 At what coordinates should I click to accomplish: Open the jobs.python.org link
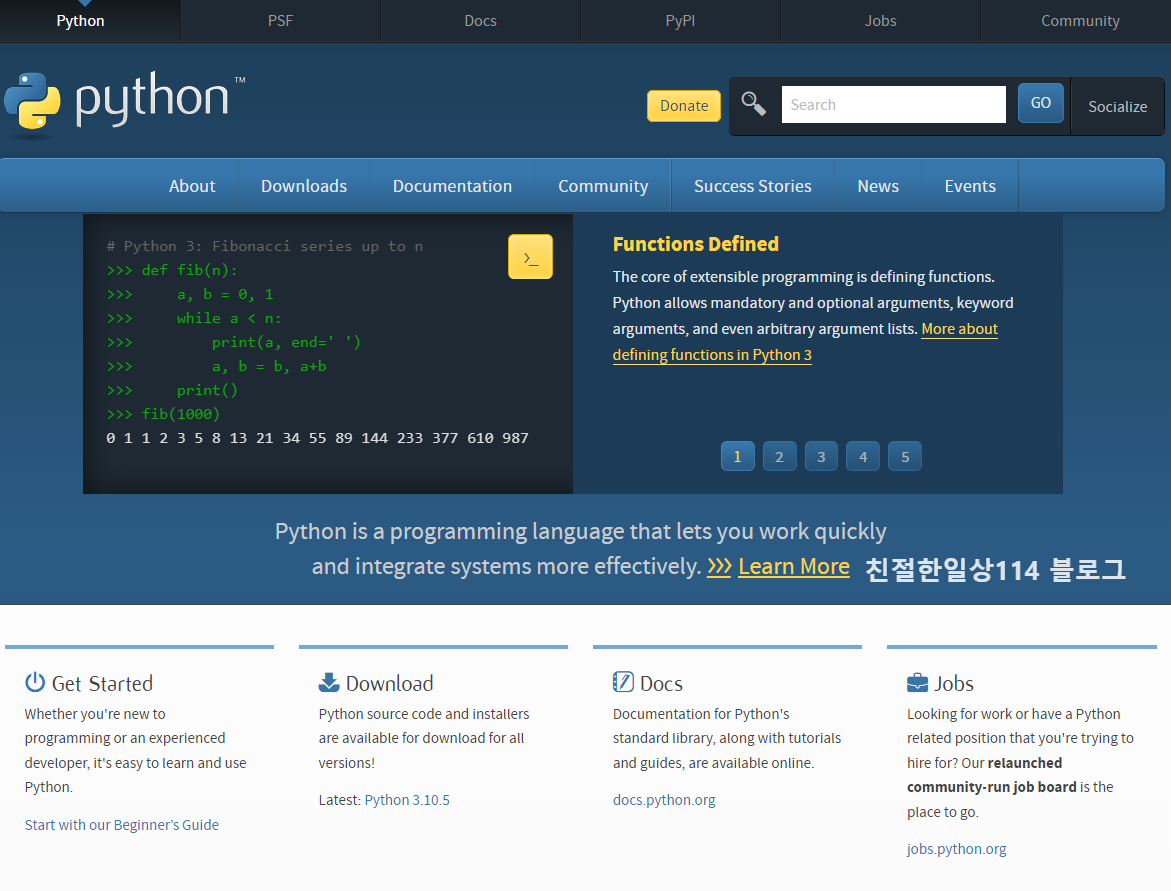957,849
